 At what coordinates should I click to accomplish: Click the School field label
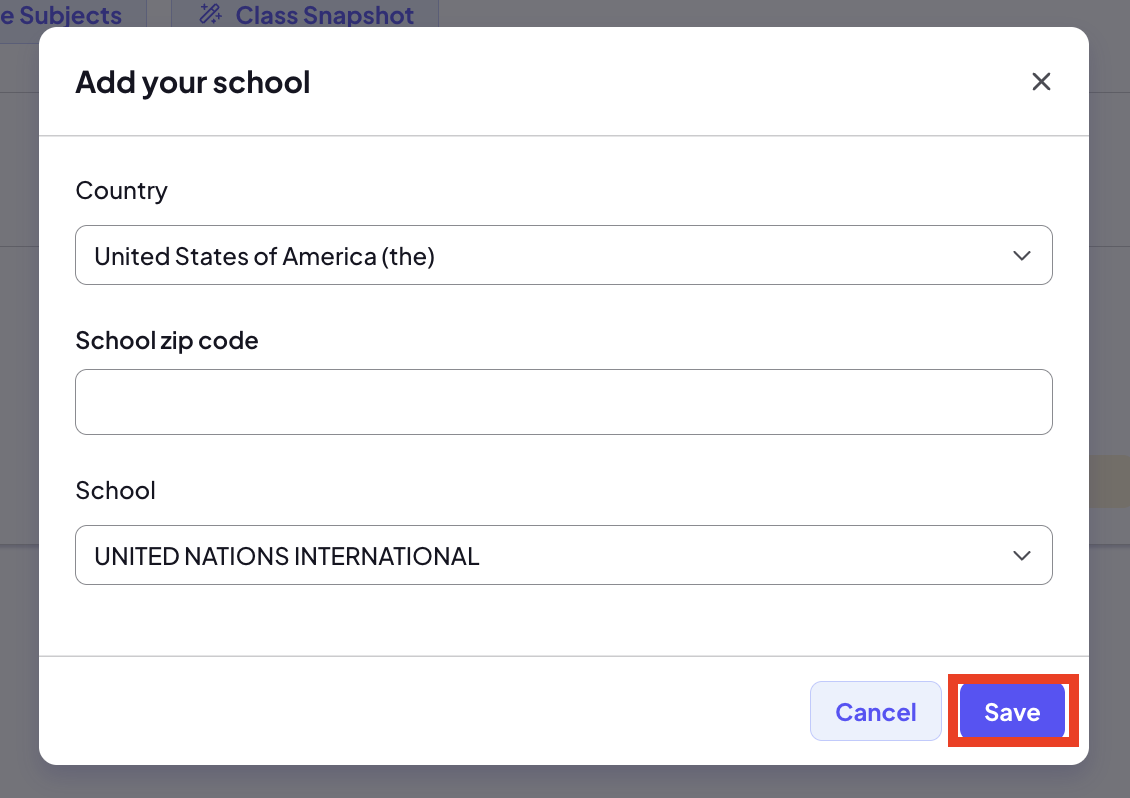point(115,490)
